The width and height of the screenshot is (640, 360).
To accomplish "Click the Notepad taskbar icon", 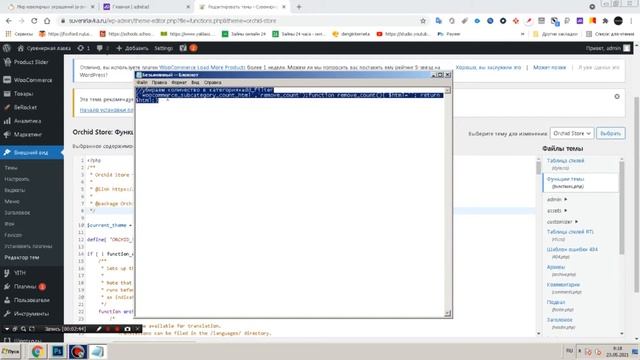I will [x=98, y=351].
